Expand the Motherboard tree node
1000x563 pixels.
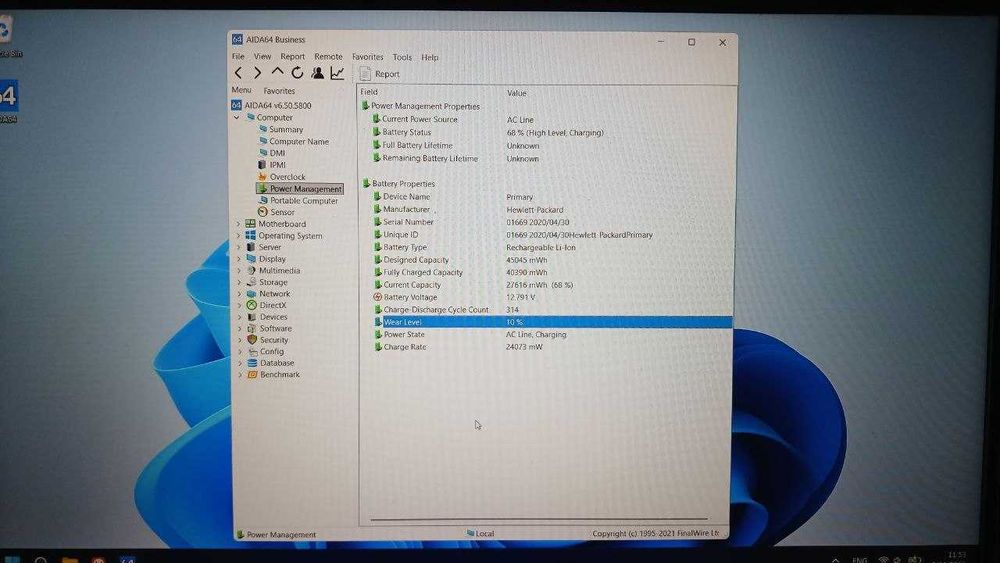[239, 224]
